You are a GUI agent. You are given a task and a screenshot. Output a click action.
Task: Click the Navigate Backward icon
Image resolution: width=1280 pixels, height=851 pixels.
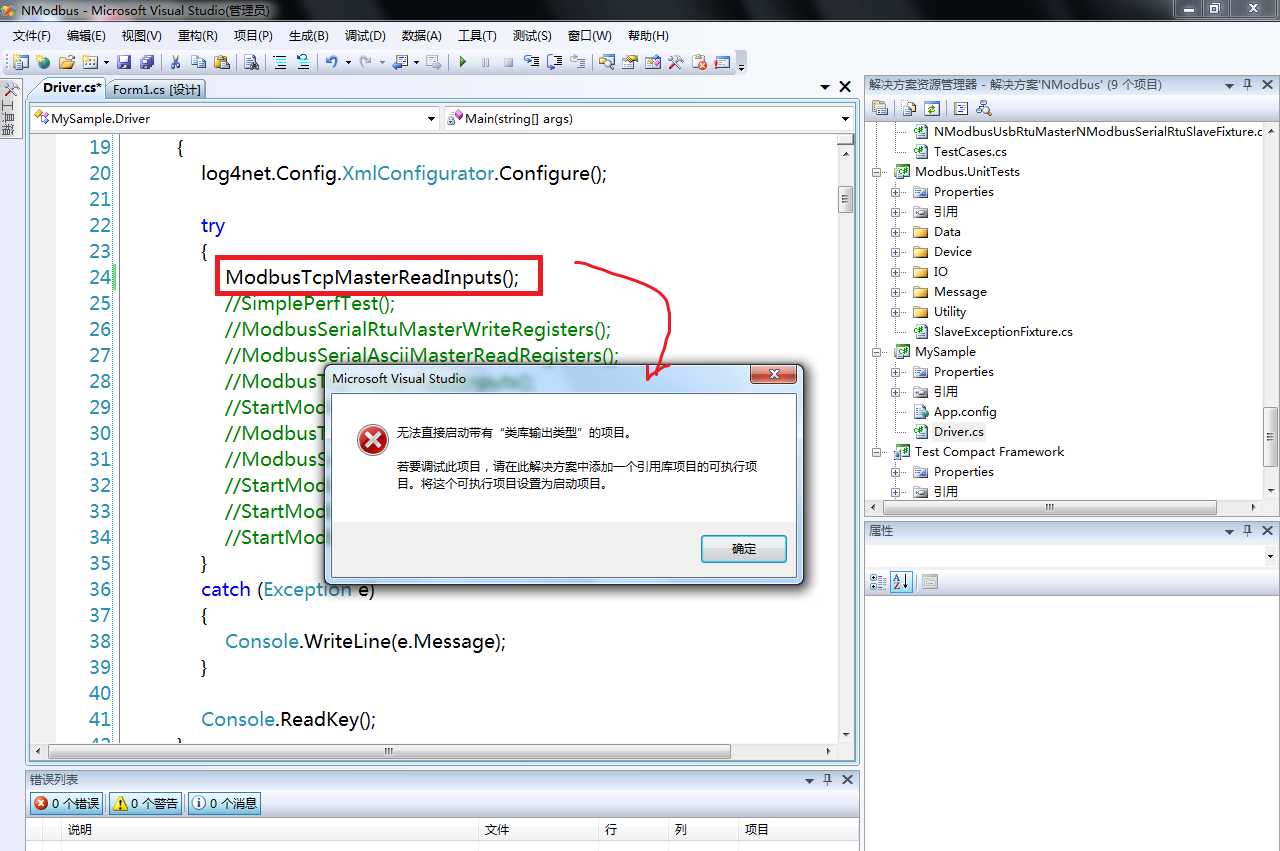point(399,62)
